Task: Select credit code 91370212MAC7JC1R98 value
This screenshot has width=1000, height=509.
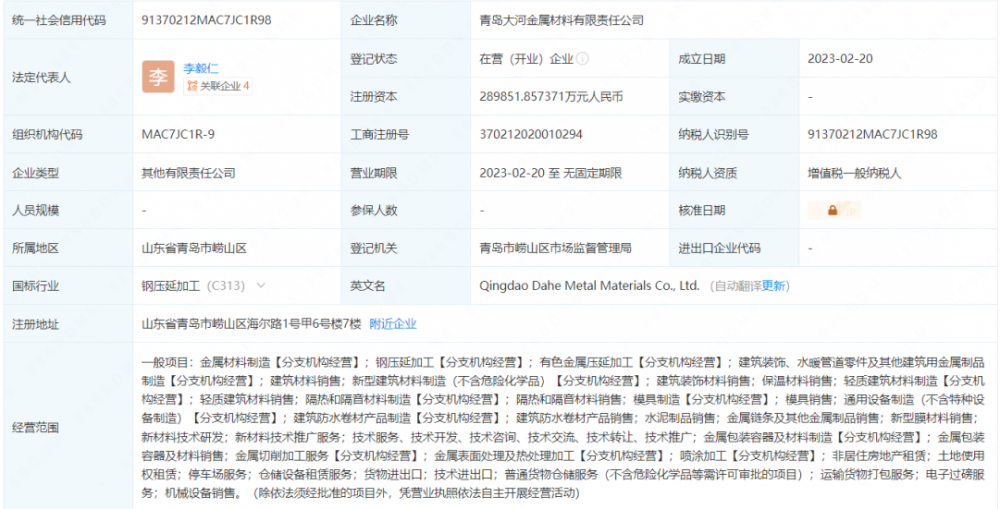Action: tap(207, 20)
